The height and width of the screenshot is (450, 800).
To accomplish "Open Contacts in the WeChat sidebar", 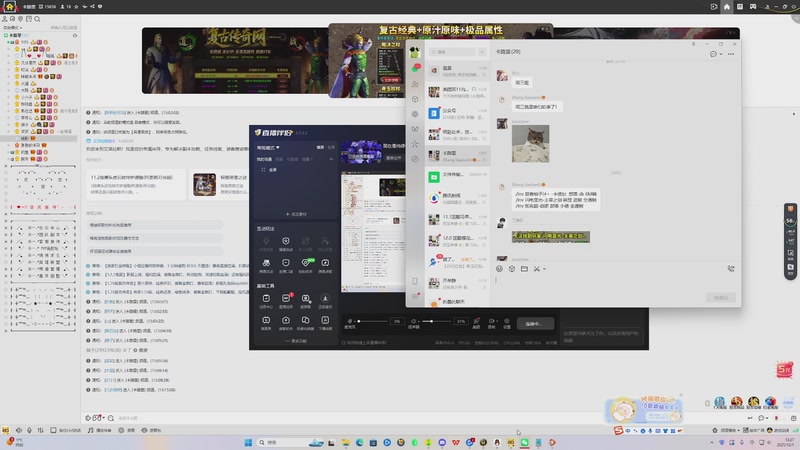I will (415, 84).
